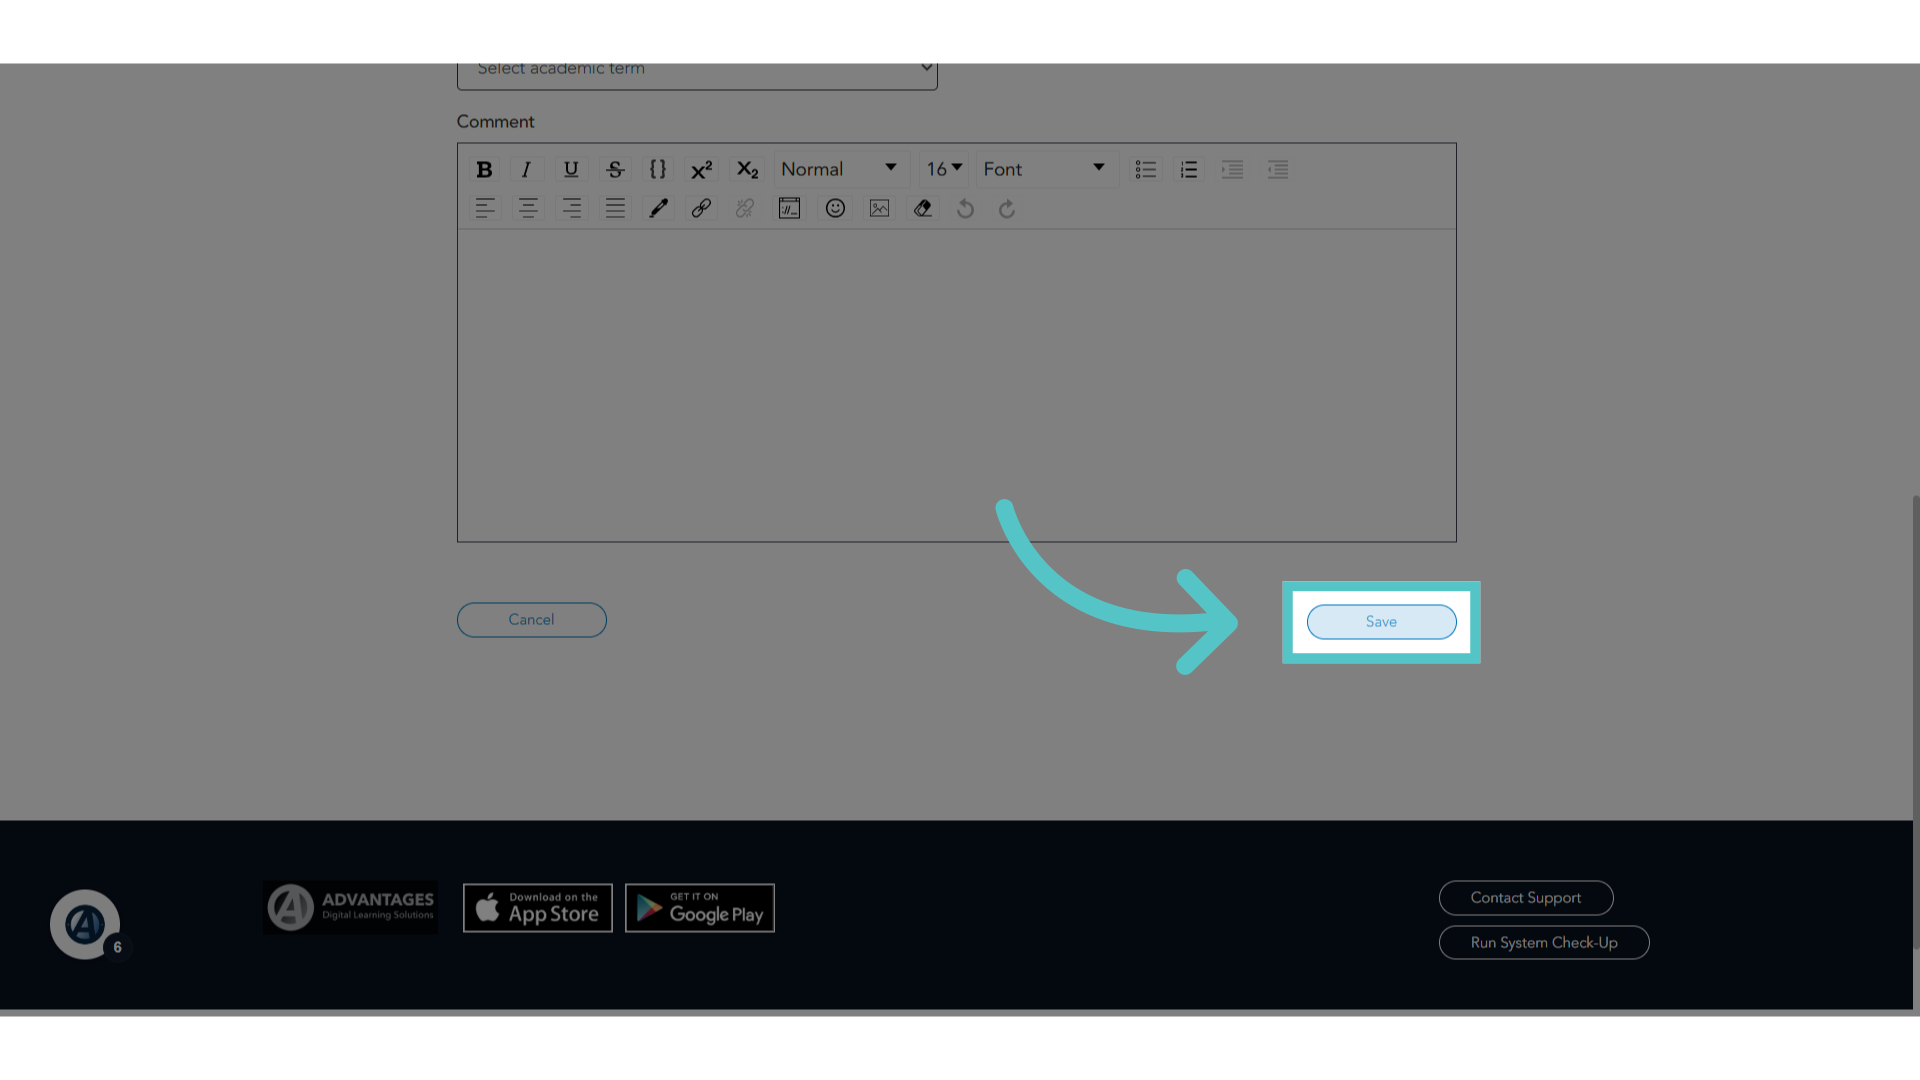Open the color picker pen tool
This screenshot has width=1920, height=1080.
[658, 208]
